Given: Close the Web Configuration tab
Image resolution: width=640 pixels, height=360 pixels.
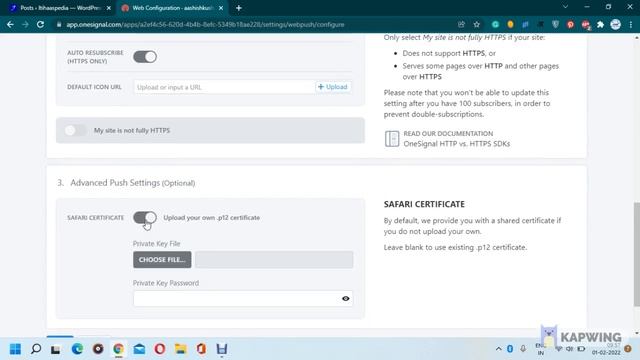Looking at the screenshot, I should (x=221, y=8).
